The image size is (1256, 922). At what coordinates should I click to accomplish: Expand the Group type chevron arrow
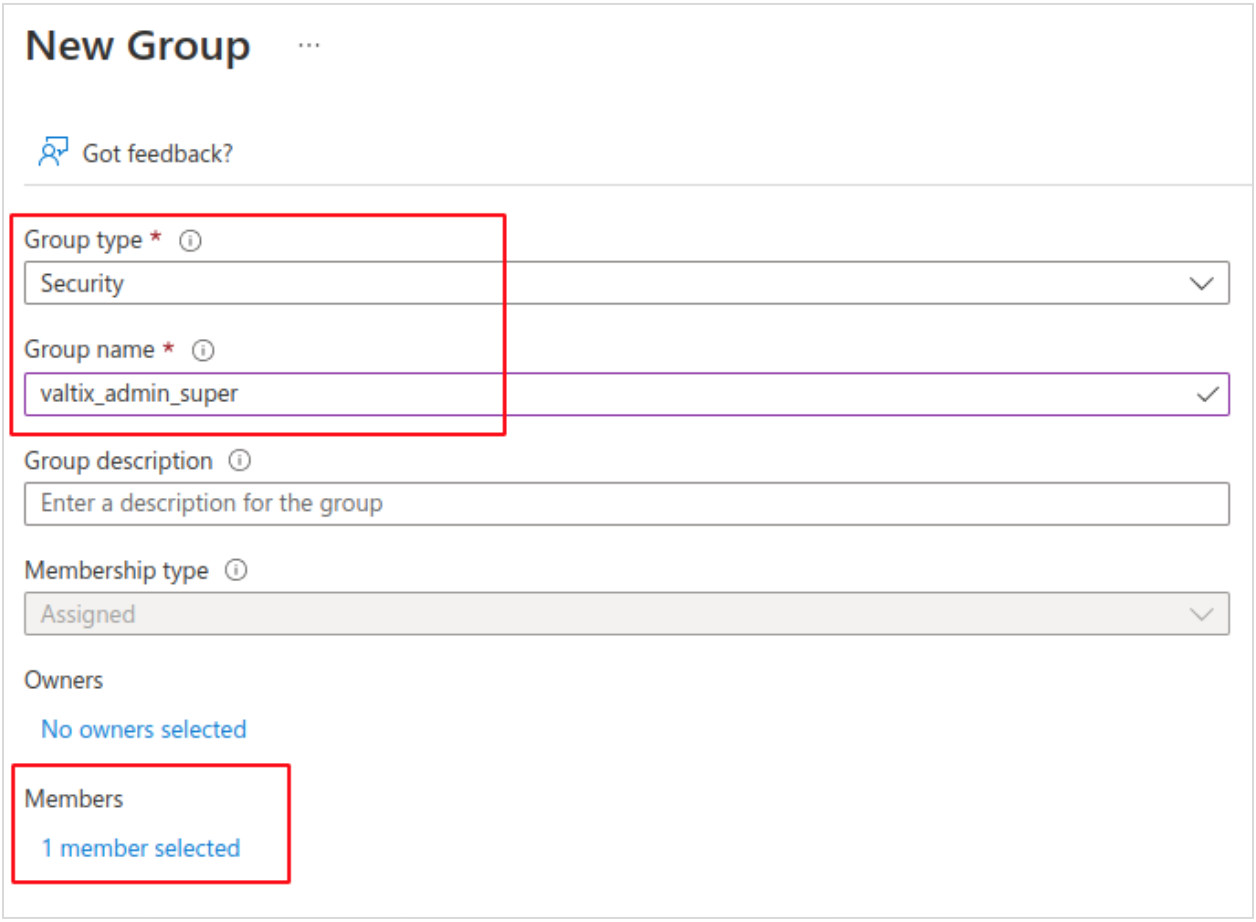1202,284
